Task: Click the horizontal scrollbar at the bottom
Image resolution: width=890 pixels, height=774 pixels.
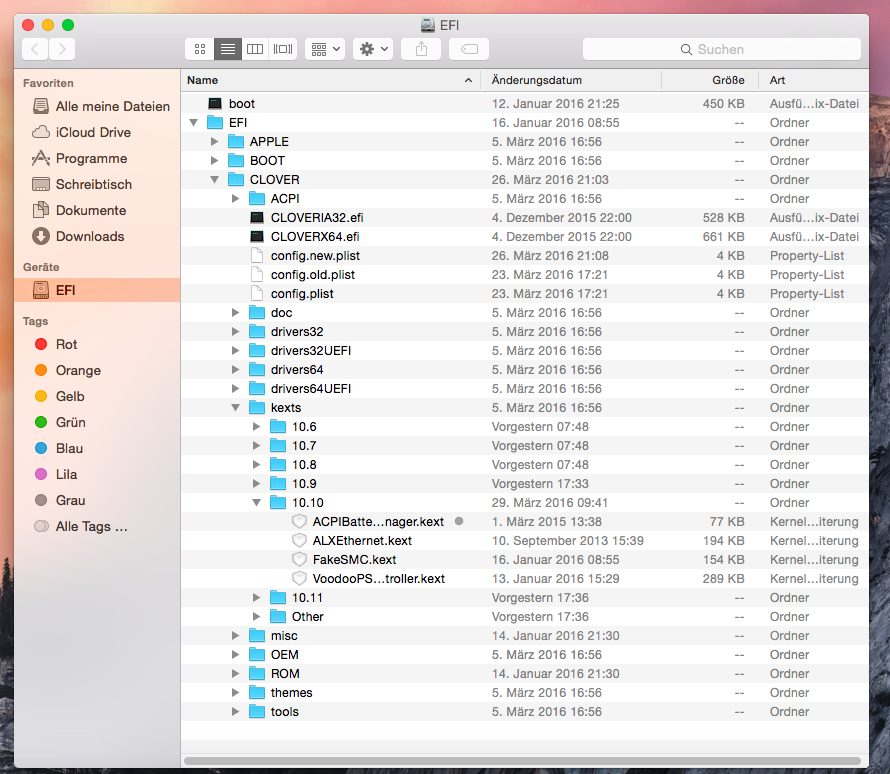Action: [522, 760]
